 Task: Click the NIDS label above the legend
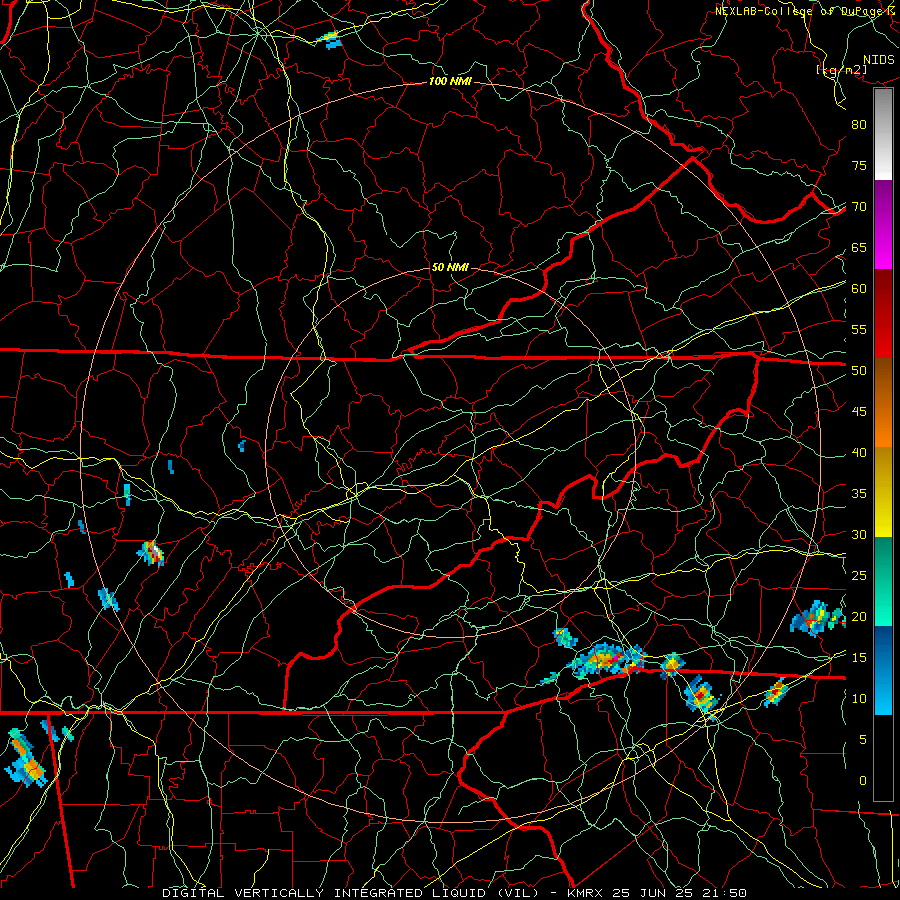[x=879, y=60]
